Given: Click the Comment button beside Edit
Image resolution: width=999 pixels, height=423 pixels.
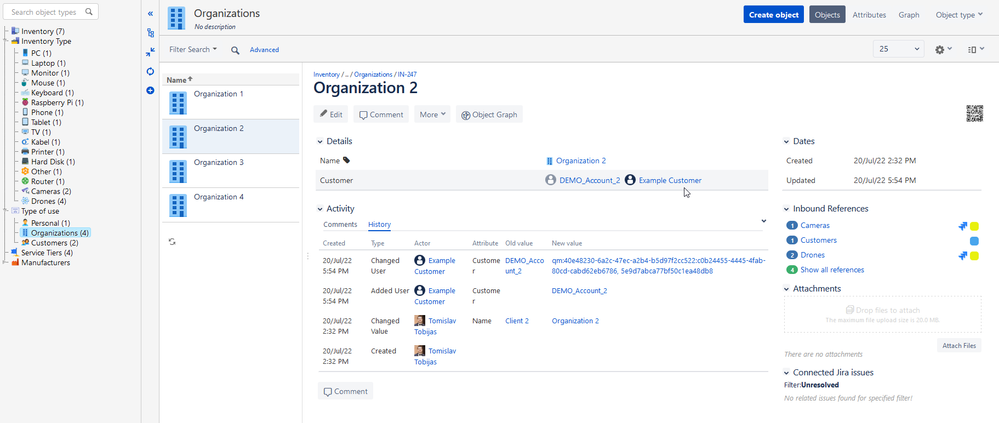Looking at the screenshot, I should coord(381,115).
